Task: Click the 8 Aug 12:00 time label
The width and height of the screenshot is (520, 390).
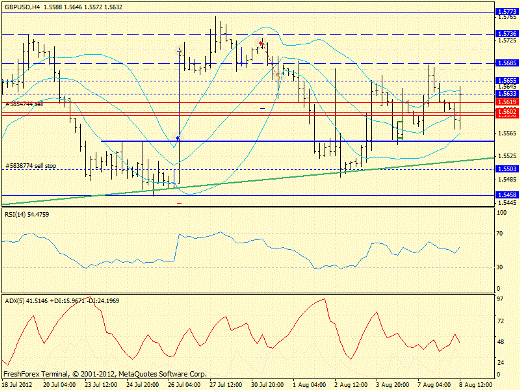Action: click(476, 385)
